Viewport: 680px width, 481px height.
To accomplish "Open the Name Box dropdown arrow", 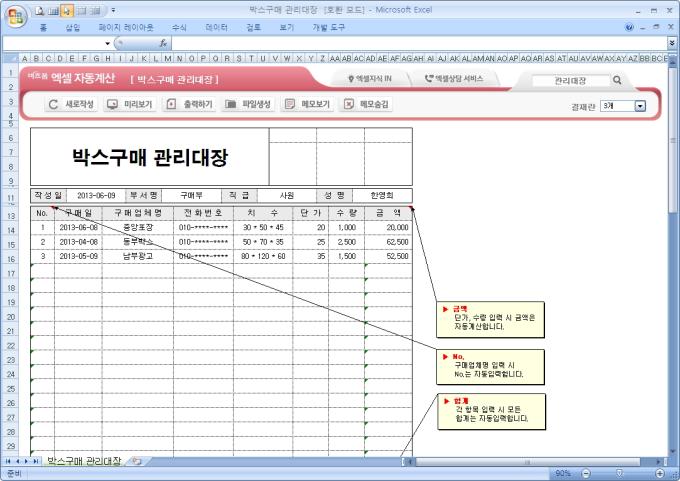I will [107, 43].
